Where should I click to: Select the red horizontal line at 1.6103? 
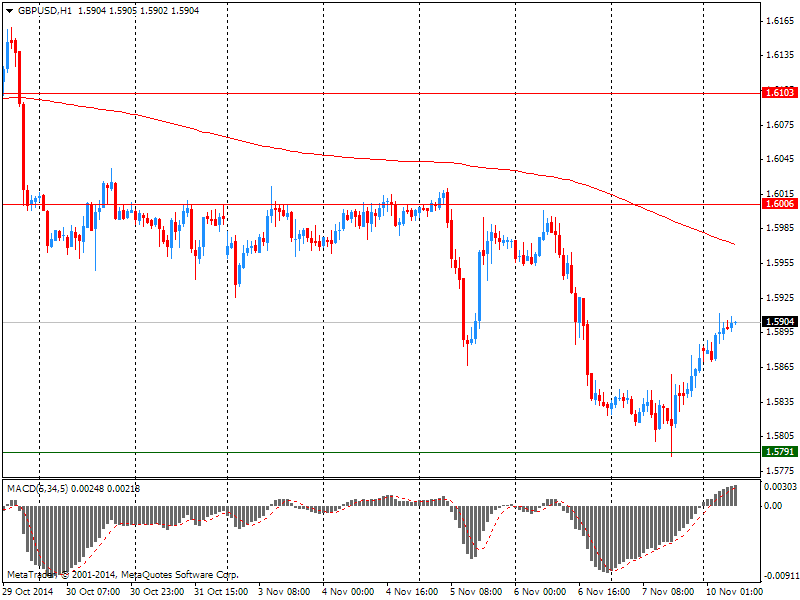(x=382, y=93)
